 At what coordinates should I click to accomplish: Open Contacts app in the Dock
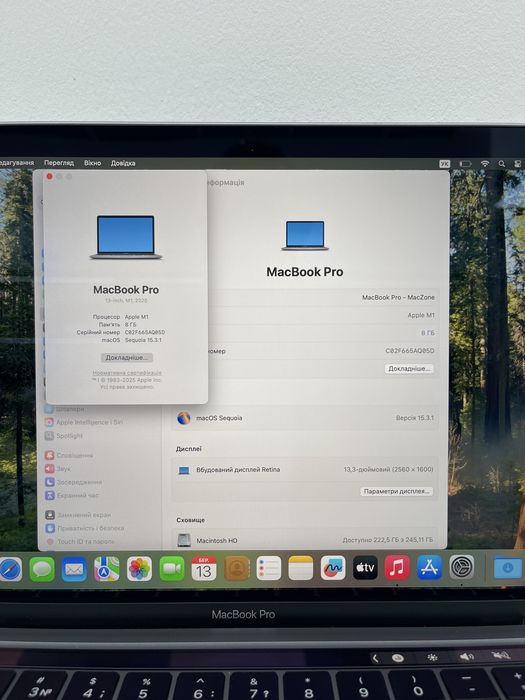[x=237, y=568]
